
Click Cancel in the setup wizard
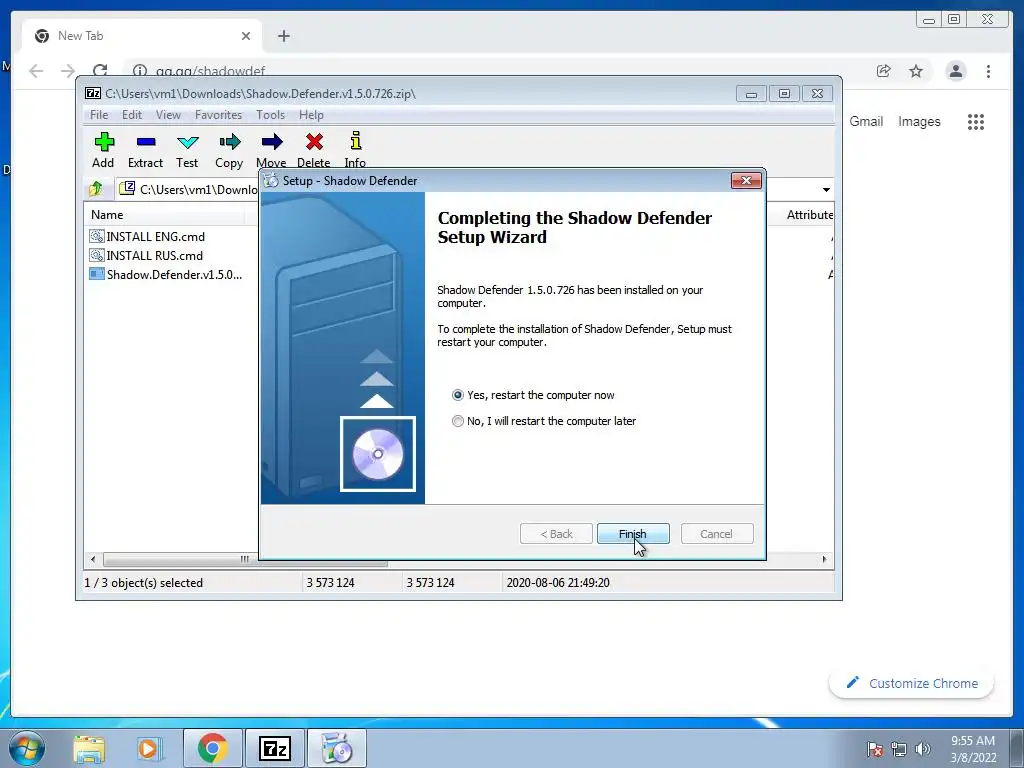(x=716, y=534)
